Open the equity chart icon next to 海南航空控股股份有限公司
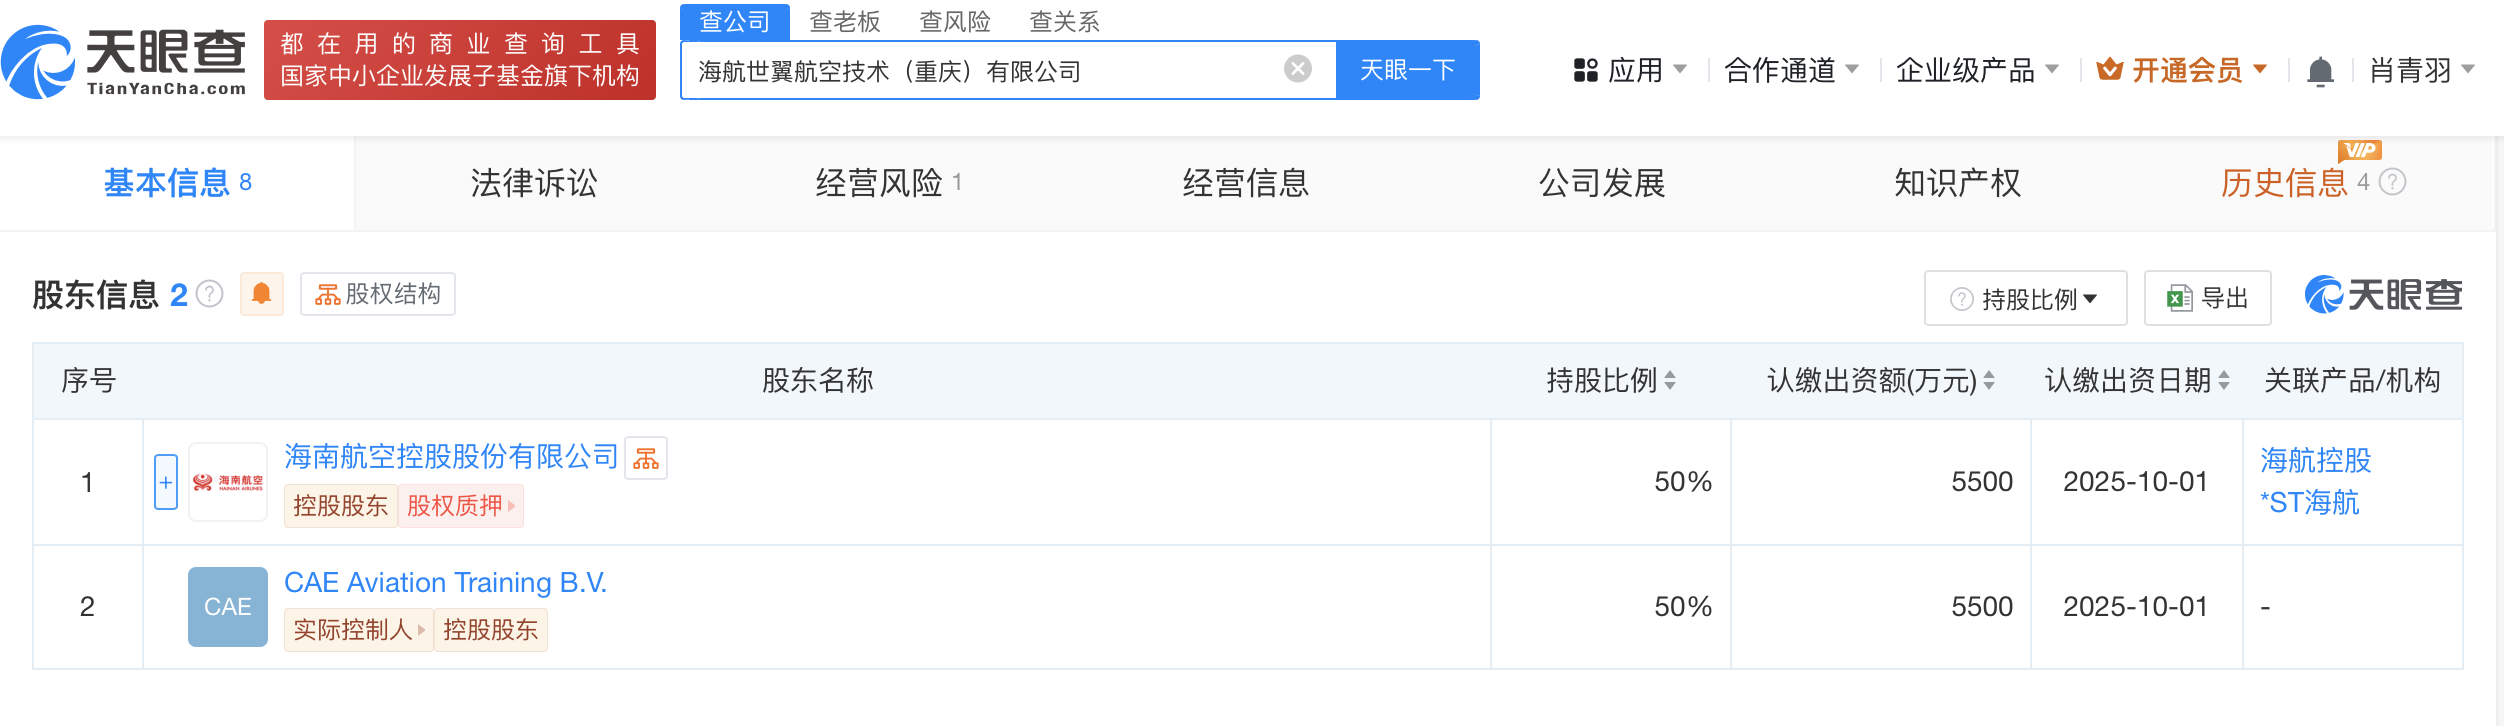Viewport: 2504px width, 726px height. pos(646,458)
